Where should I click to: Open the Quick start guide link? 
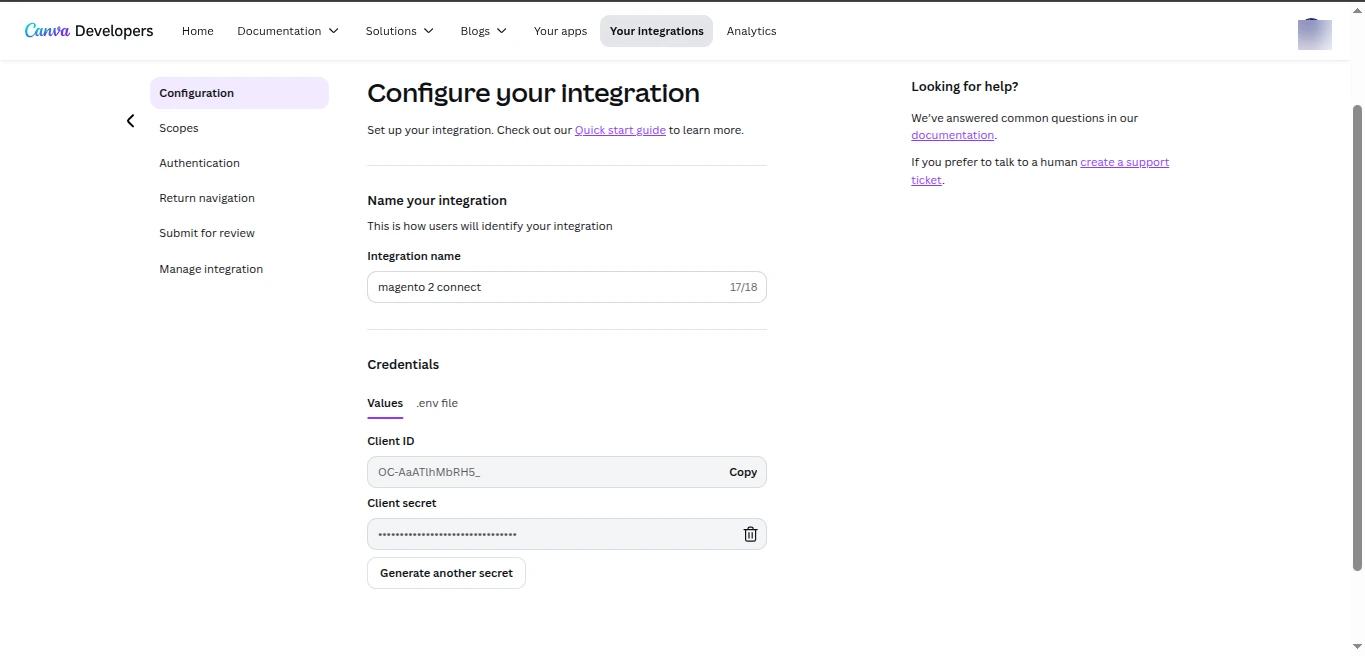tap(620, 130)
